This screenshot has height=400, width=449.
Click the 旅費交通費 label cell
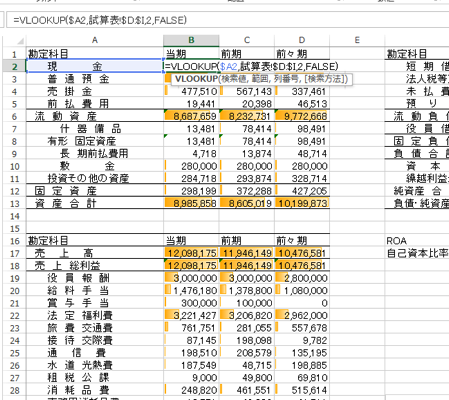click(x=95, y=328)
